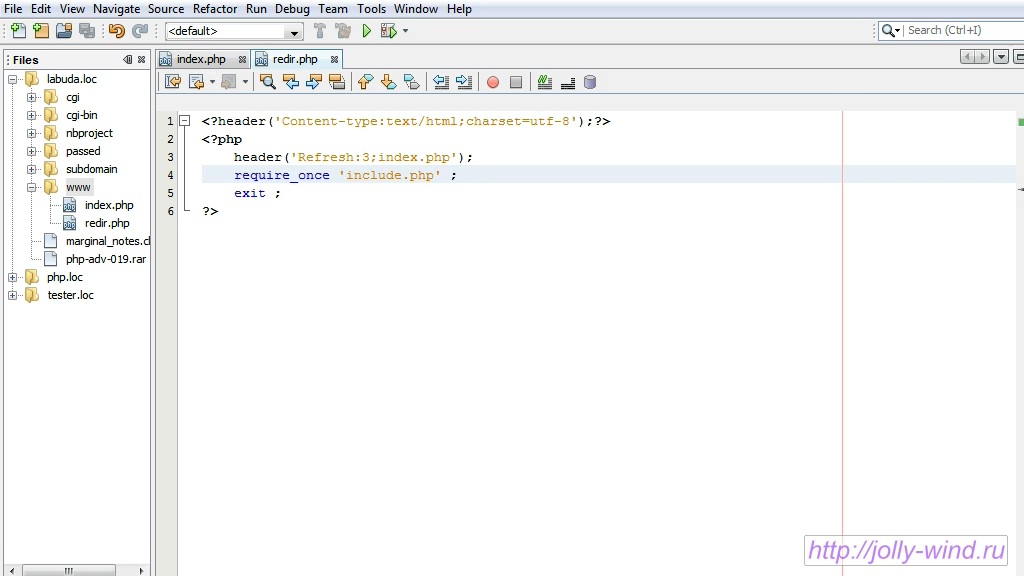Screen dimensions: 1024x576
Task: Click the Debug Project icon
Action: [389, 31]
